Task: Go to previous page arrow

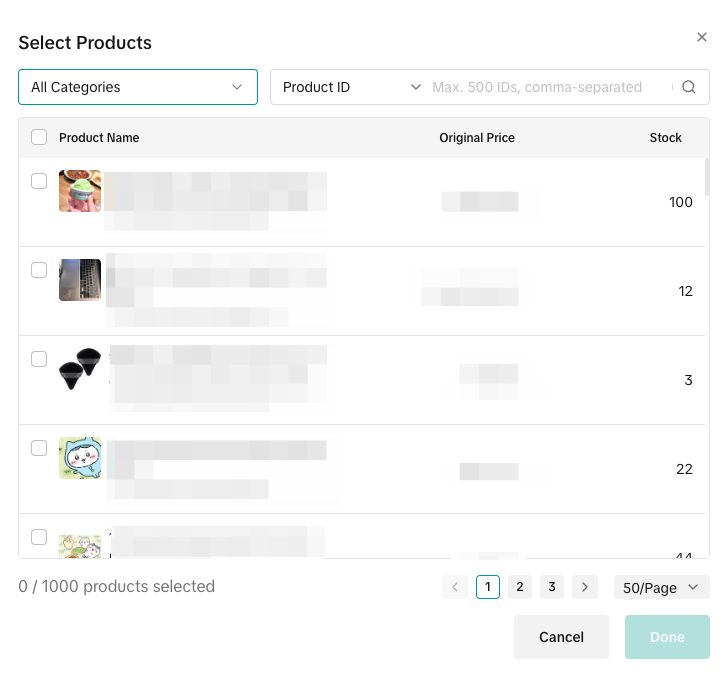Action: coord(455,587)
